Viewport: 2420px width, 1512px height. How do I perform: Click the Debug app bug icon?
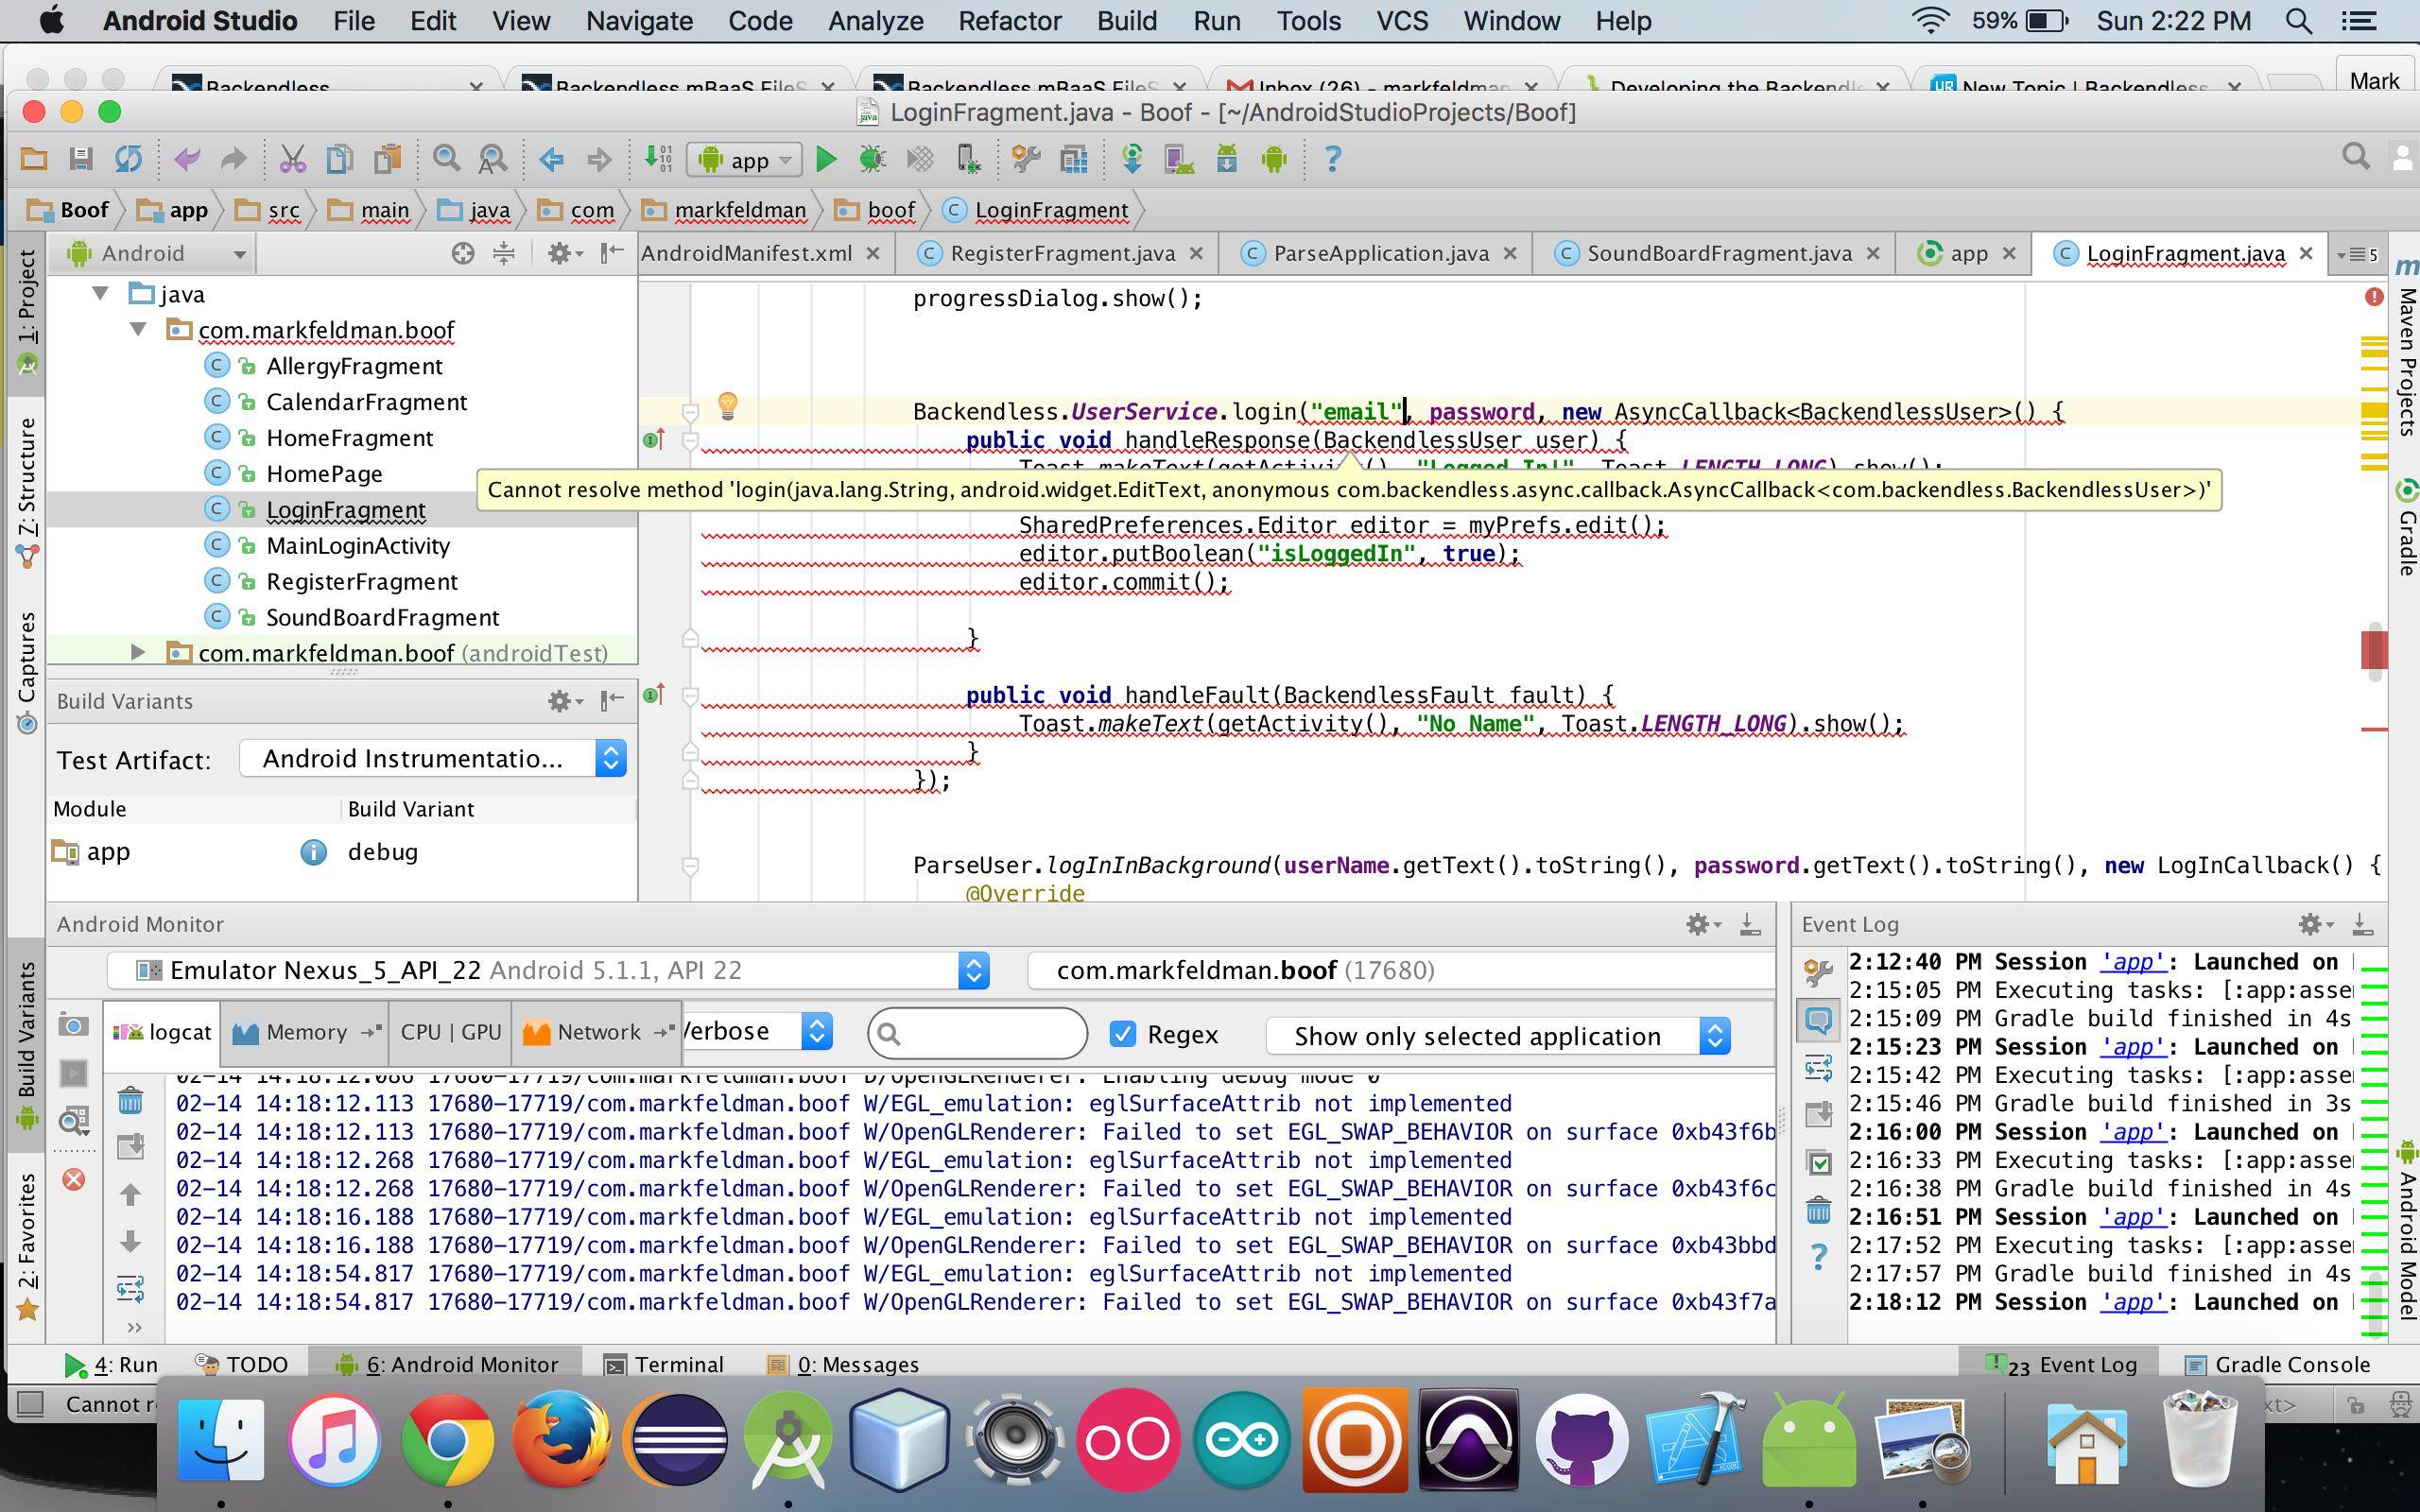point(872,159)
